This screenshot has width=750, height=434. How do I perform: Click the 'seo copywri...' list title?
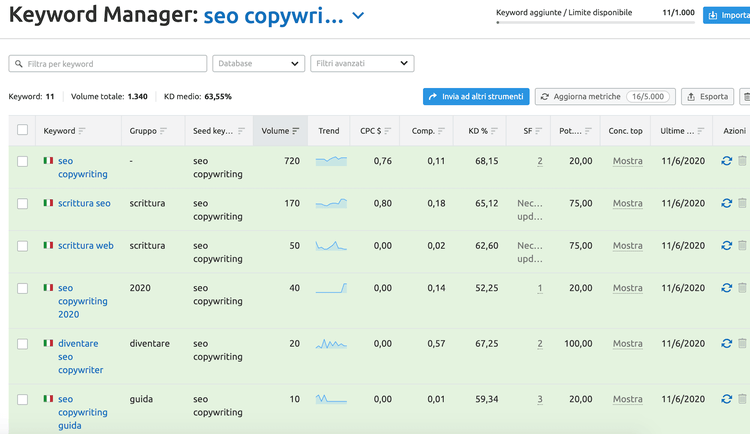coord(273,16)
